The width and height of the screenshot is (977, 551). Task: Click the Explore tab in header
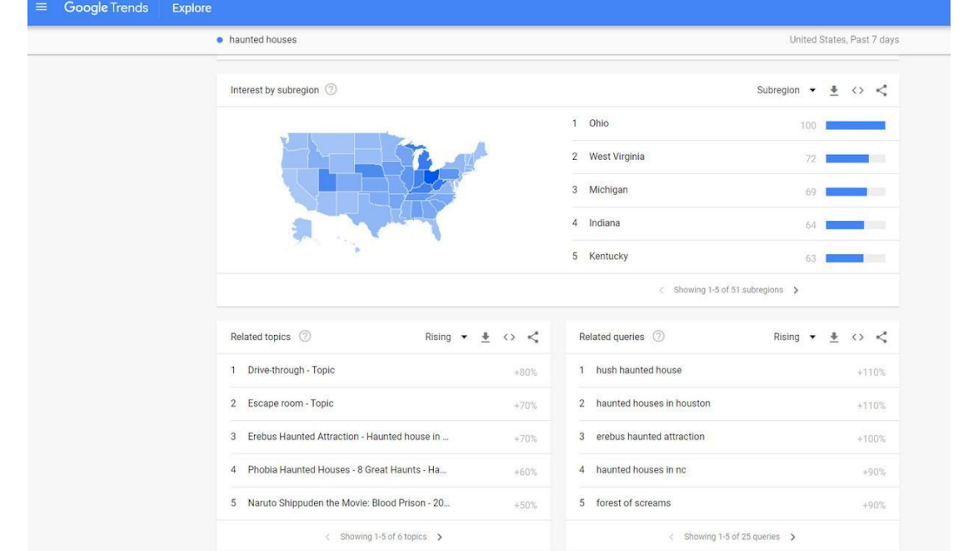191,8
